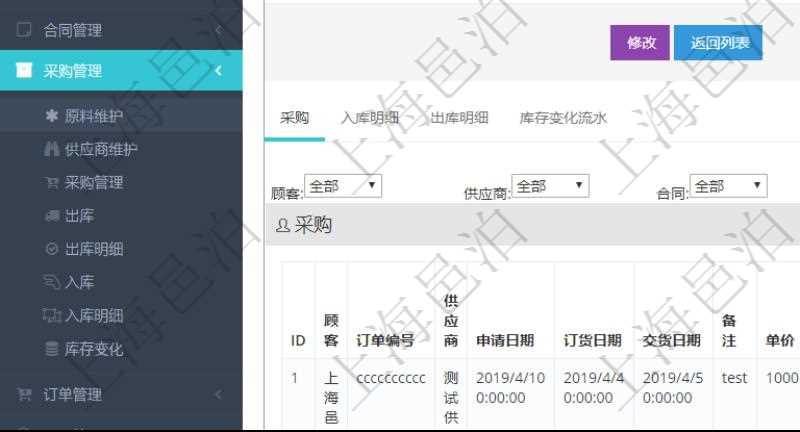Click the user icon in the 采购 panel header
Screen dimensions: 800x432
282,225
